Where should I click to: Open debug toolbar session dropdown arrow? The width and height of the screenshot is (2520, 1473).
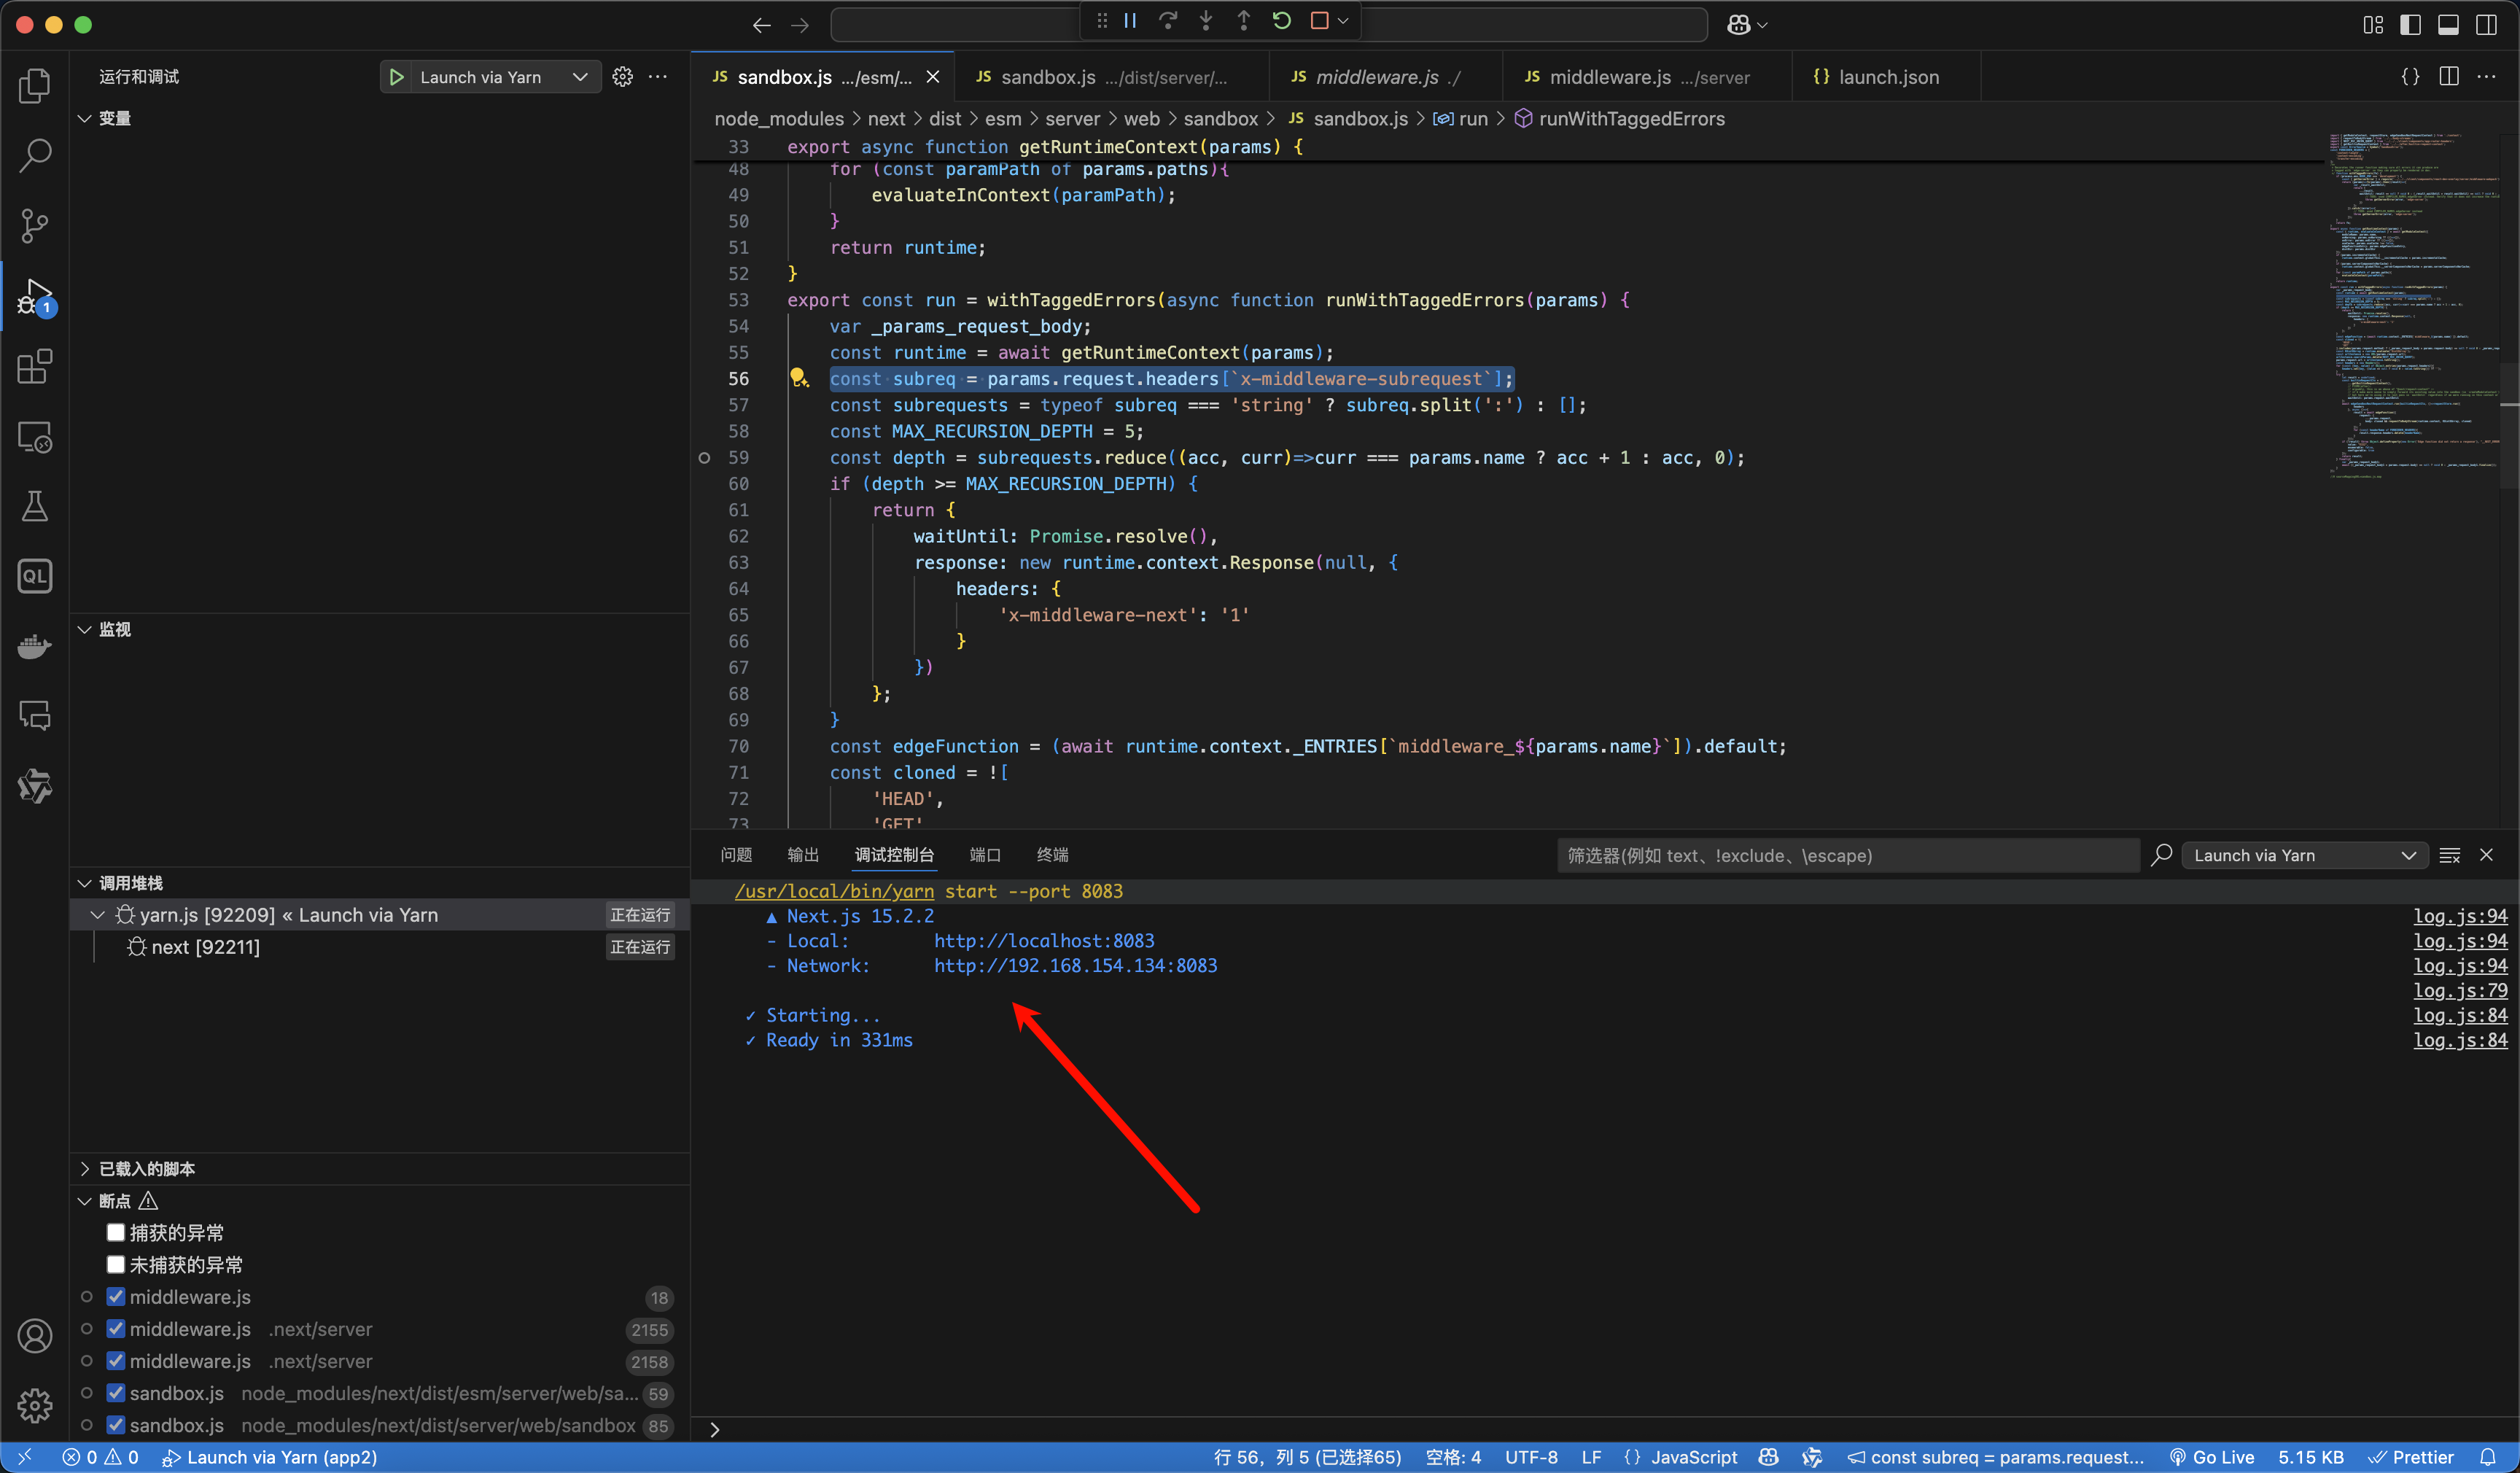pyautogui.click(x=1344, y=21)
